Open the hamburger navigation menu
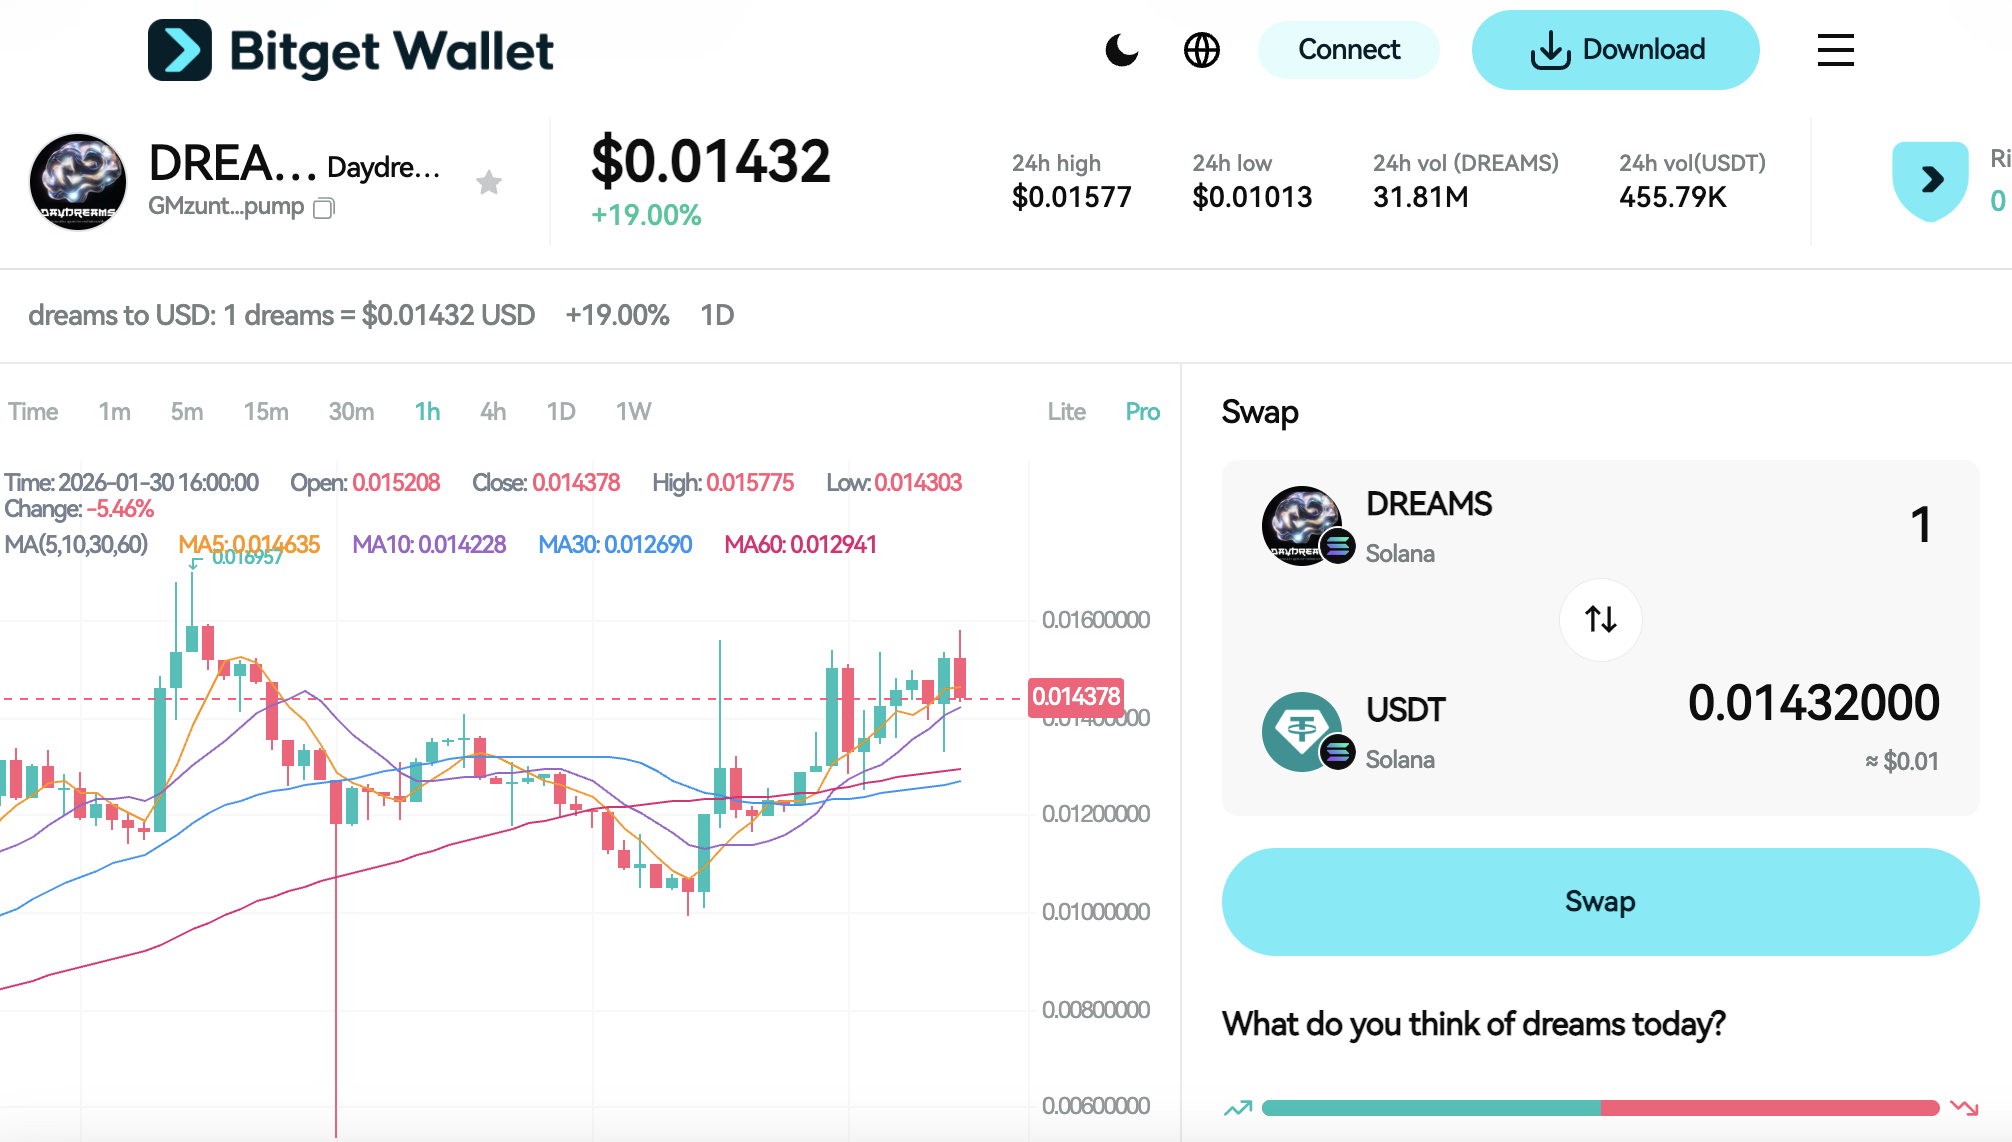 1835,50
